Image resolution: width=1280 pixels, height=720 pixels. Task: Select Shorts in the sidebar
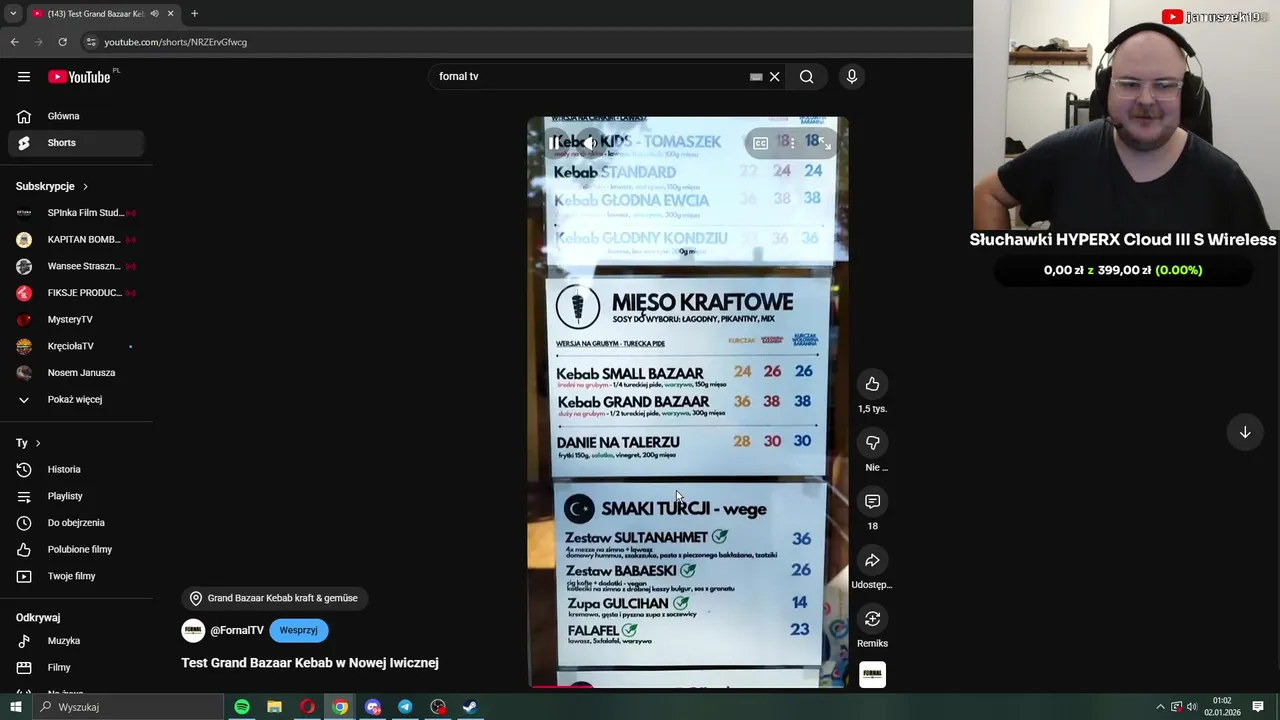coord(76,143)
